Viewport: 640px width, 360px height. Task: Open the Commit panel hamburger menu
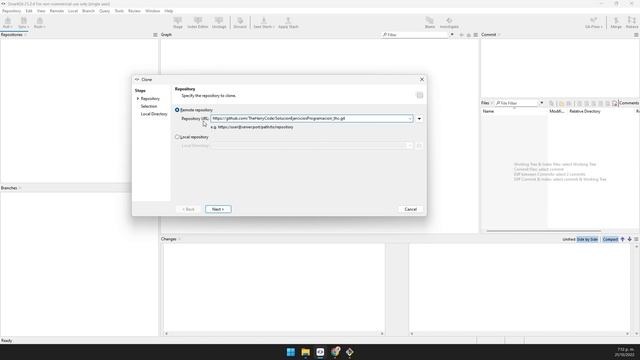tap(636, 35)
